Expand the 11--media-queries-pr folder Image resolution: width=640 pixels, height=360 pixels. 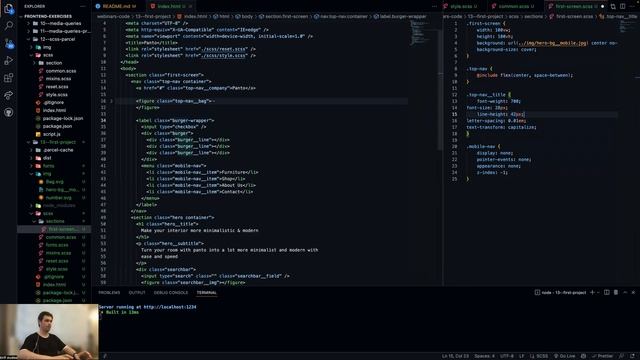coord(59,31)
